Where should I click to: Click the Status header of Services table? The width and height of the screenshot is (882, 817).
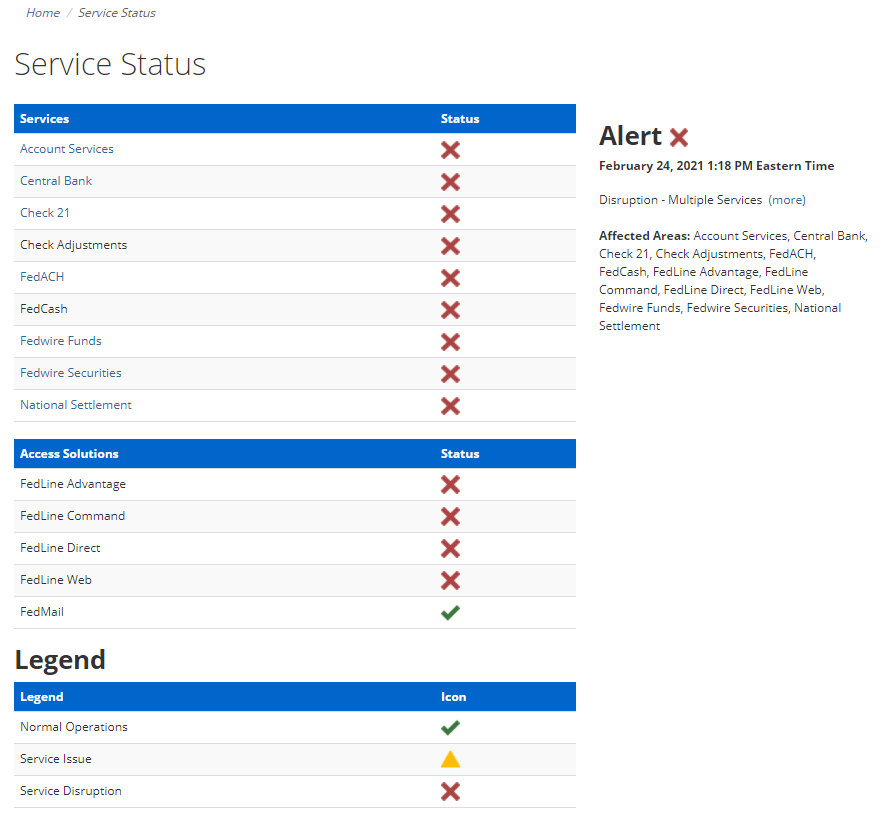pos(460,119)
